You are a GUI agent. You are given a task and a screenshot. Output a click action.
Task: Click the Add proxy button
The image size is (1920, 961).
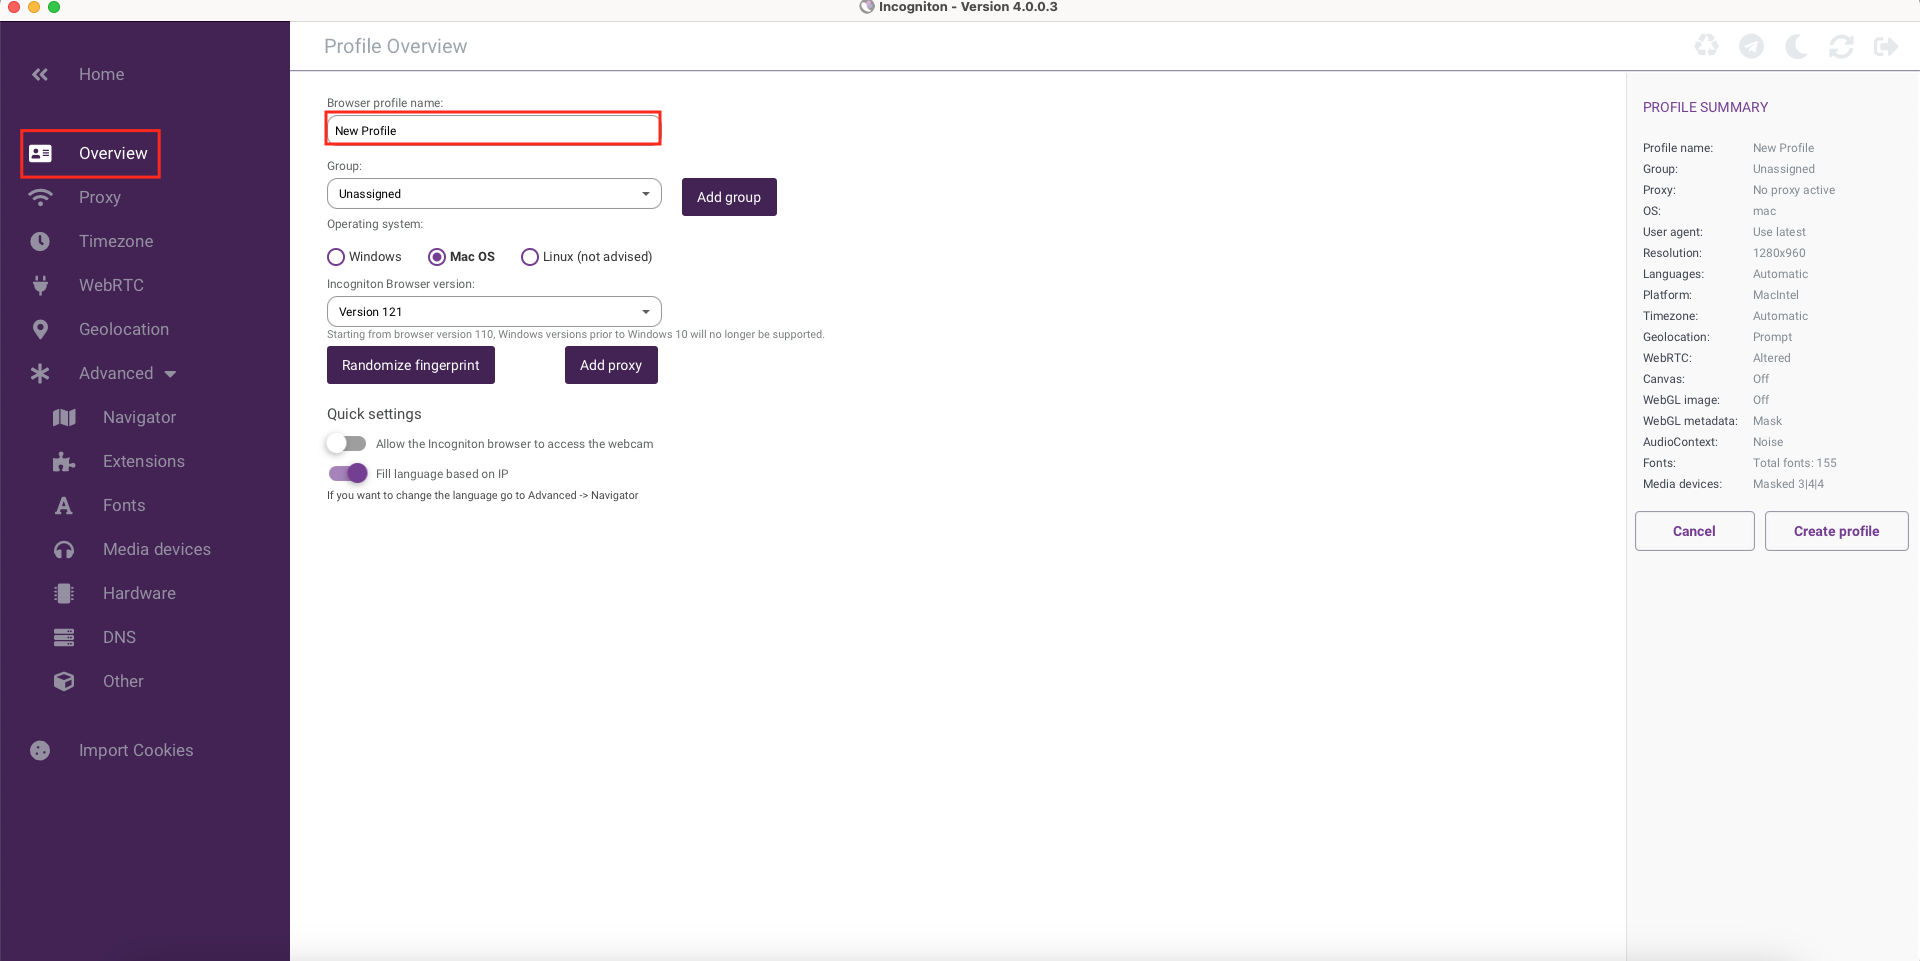[x=611, y=365]
